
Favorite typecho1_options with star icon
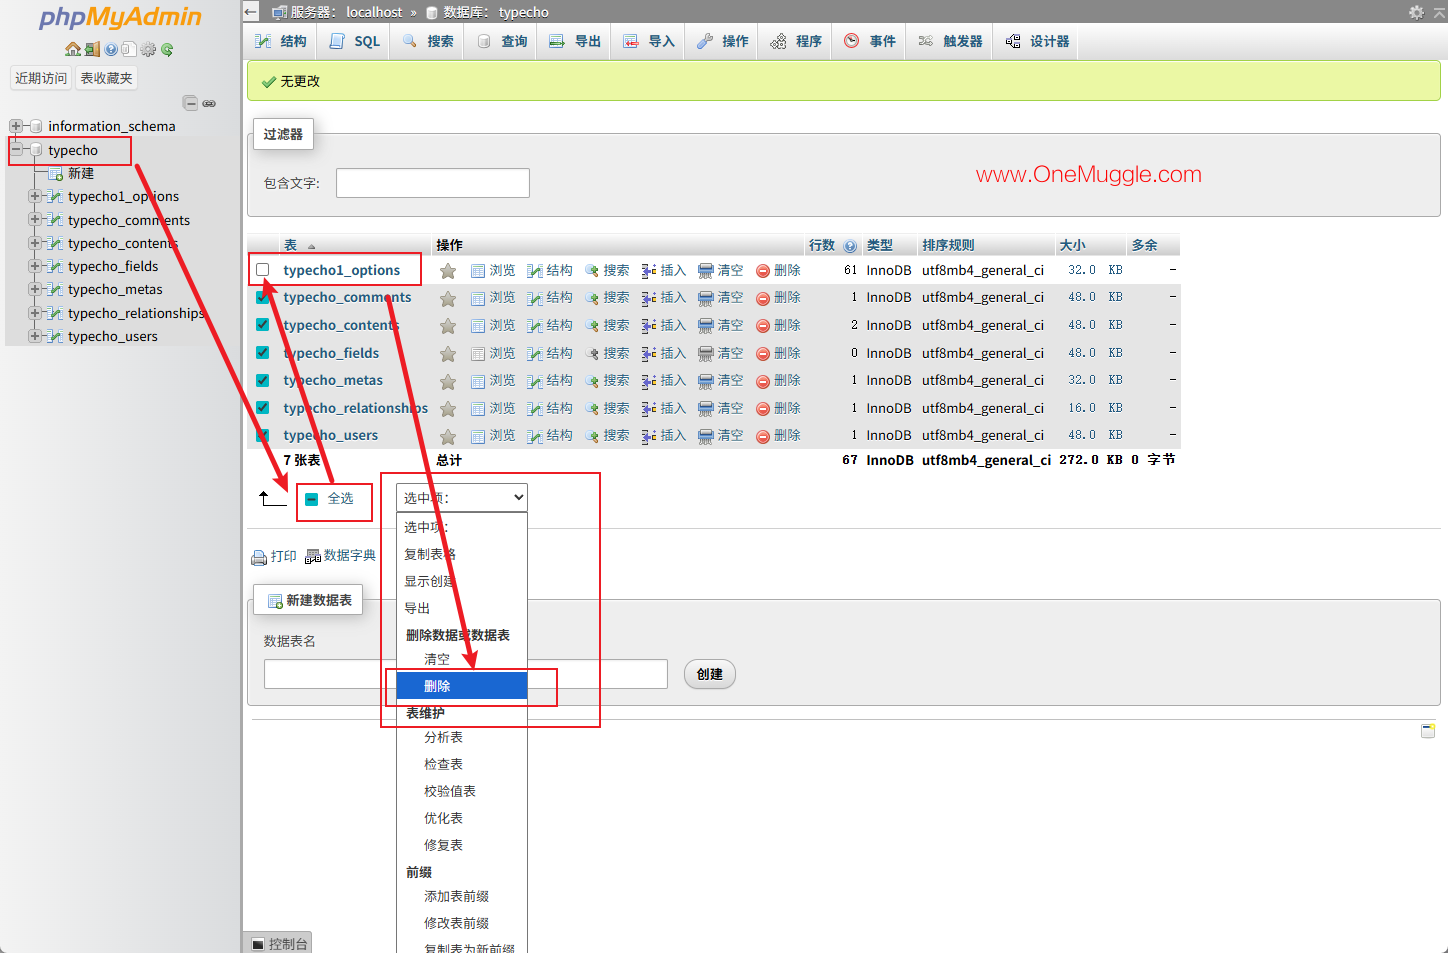click(448, 271)
